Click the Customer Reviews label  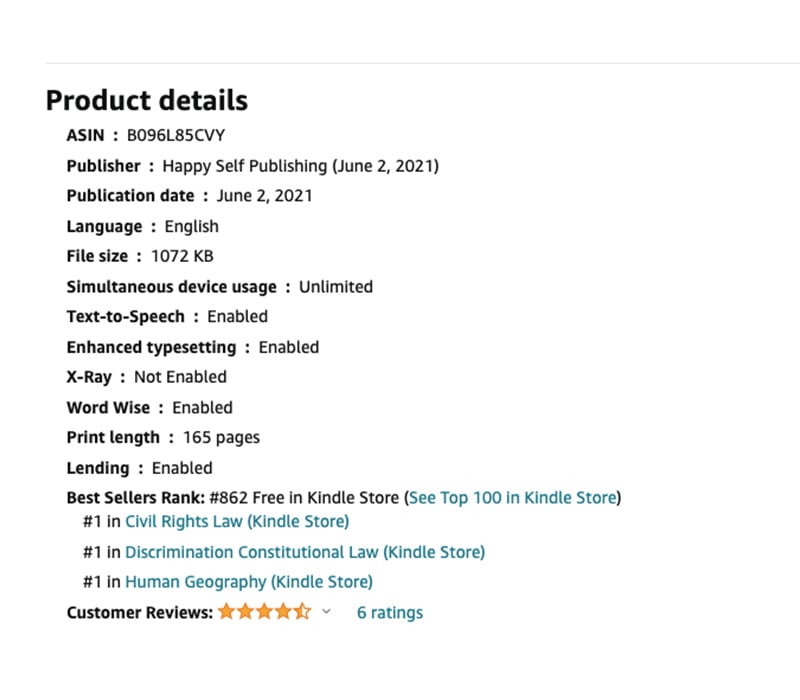[139, 612]
